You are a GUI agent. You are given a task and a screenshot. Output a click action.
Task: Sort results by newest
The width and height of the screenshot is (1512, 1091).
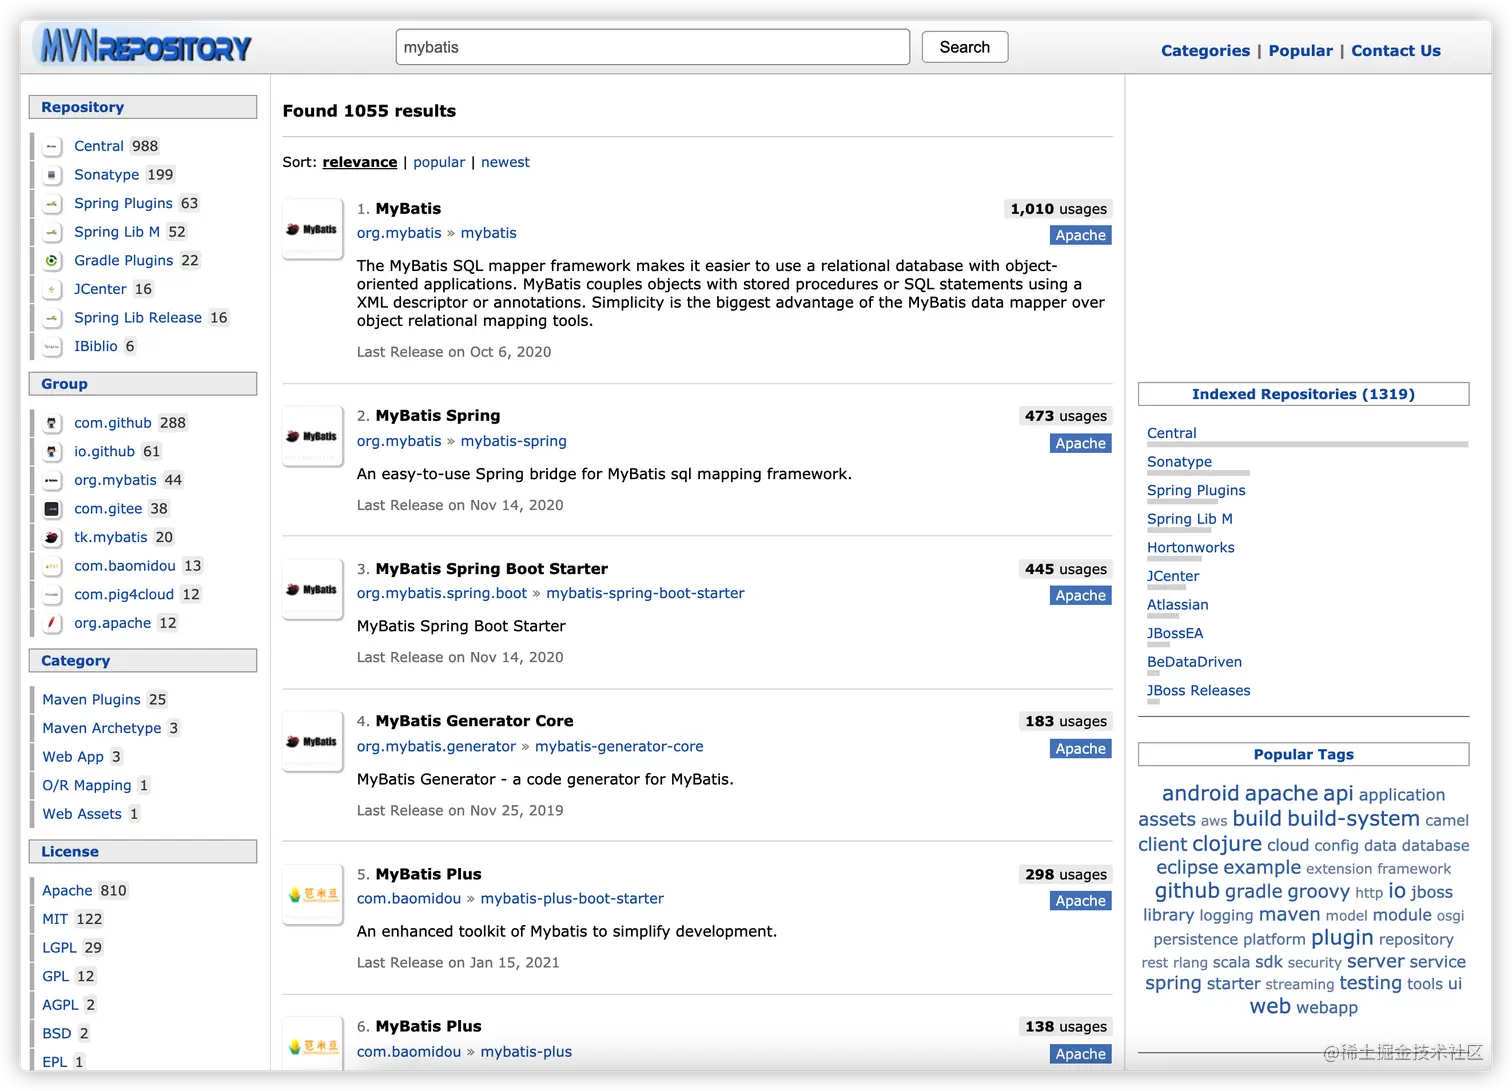pos(505,162)
